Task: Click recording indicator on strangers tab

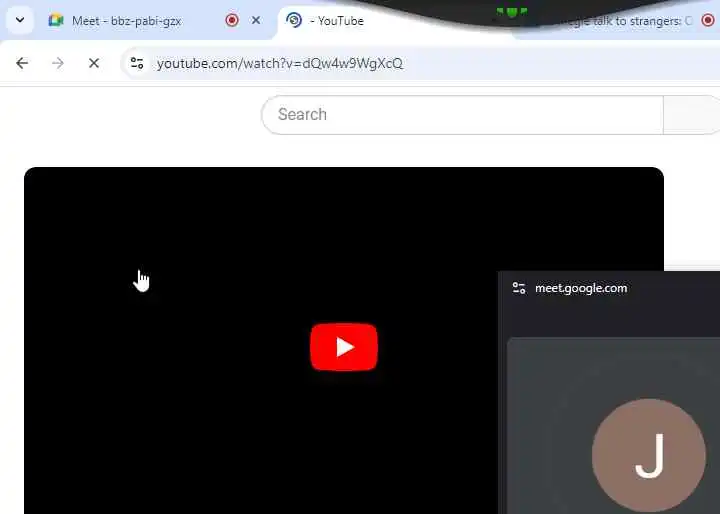Action: point(709,20)
